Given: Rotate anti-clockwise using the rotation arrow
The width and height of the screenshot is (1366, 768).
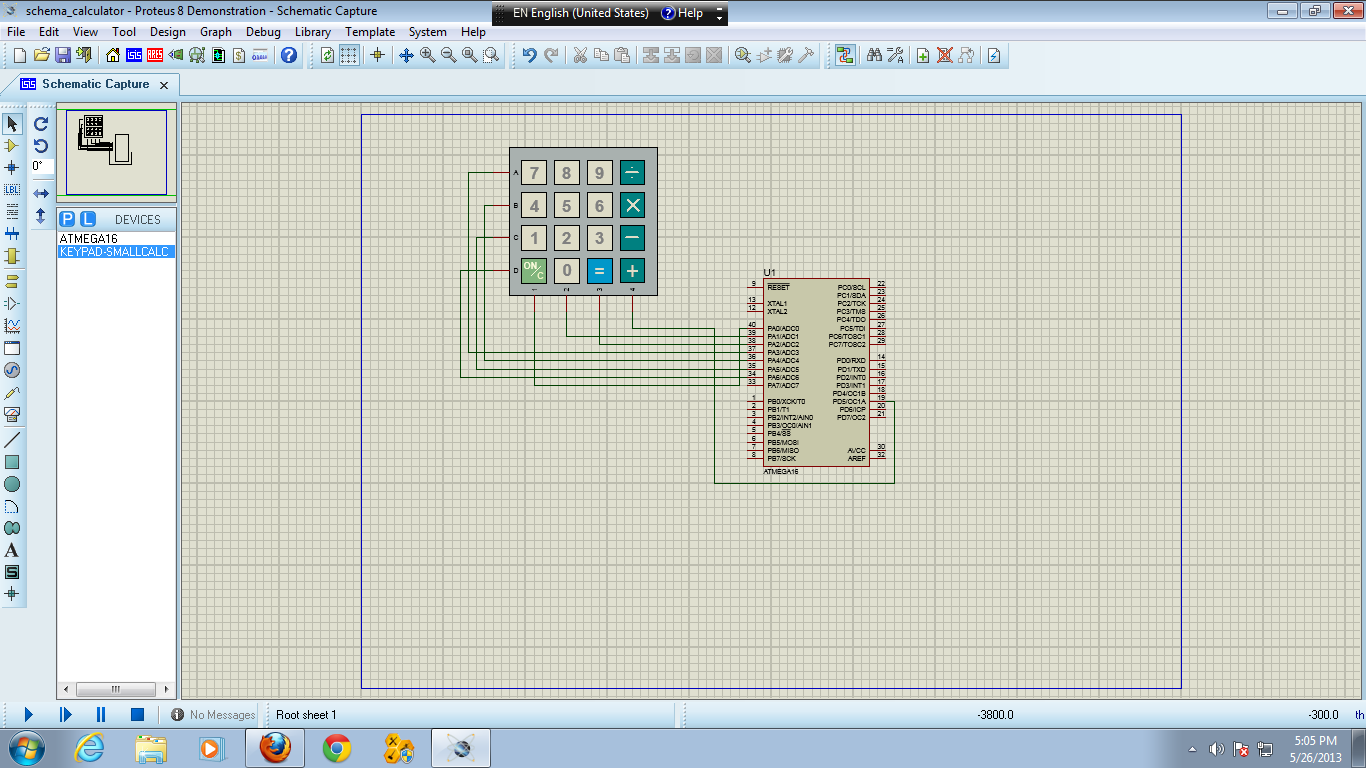Looking at the screenshot, I should tap(41, 146).
